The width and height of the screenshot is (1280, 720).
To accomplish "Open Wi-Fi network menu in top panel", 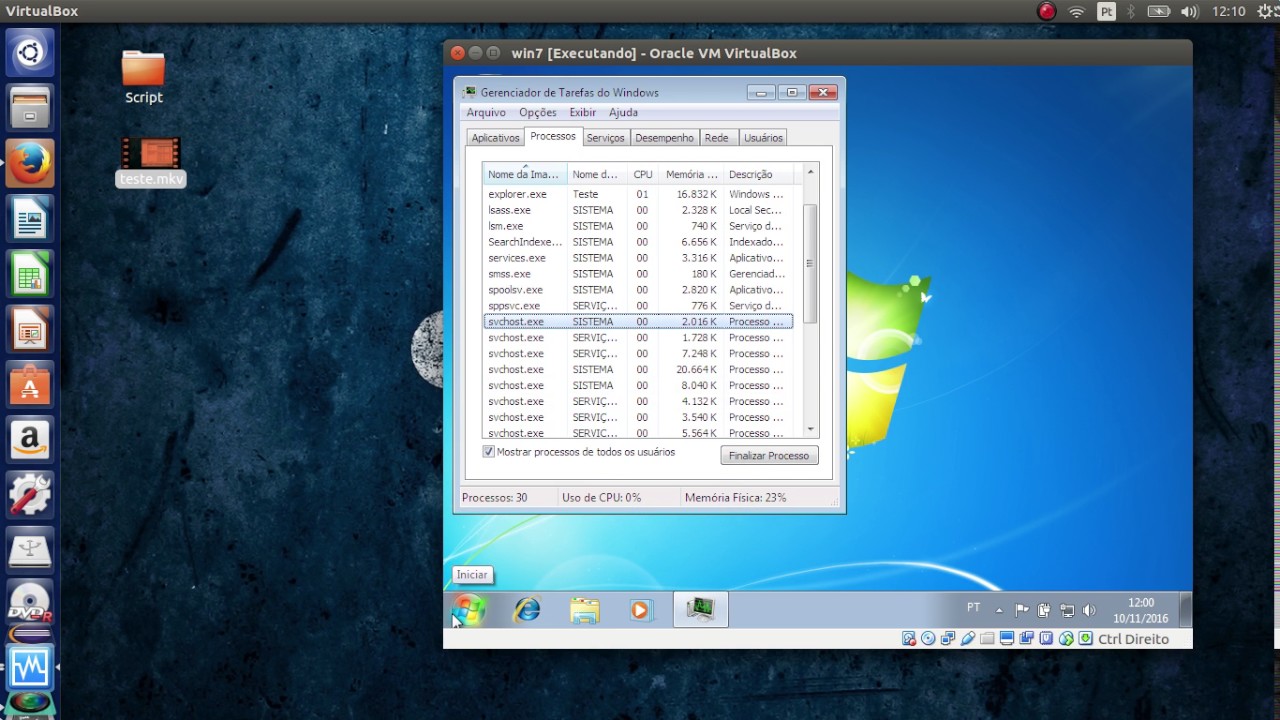I will click(1077, 12).
